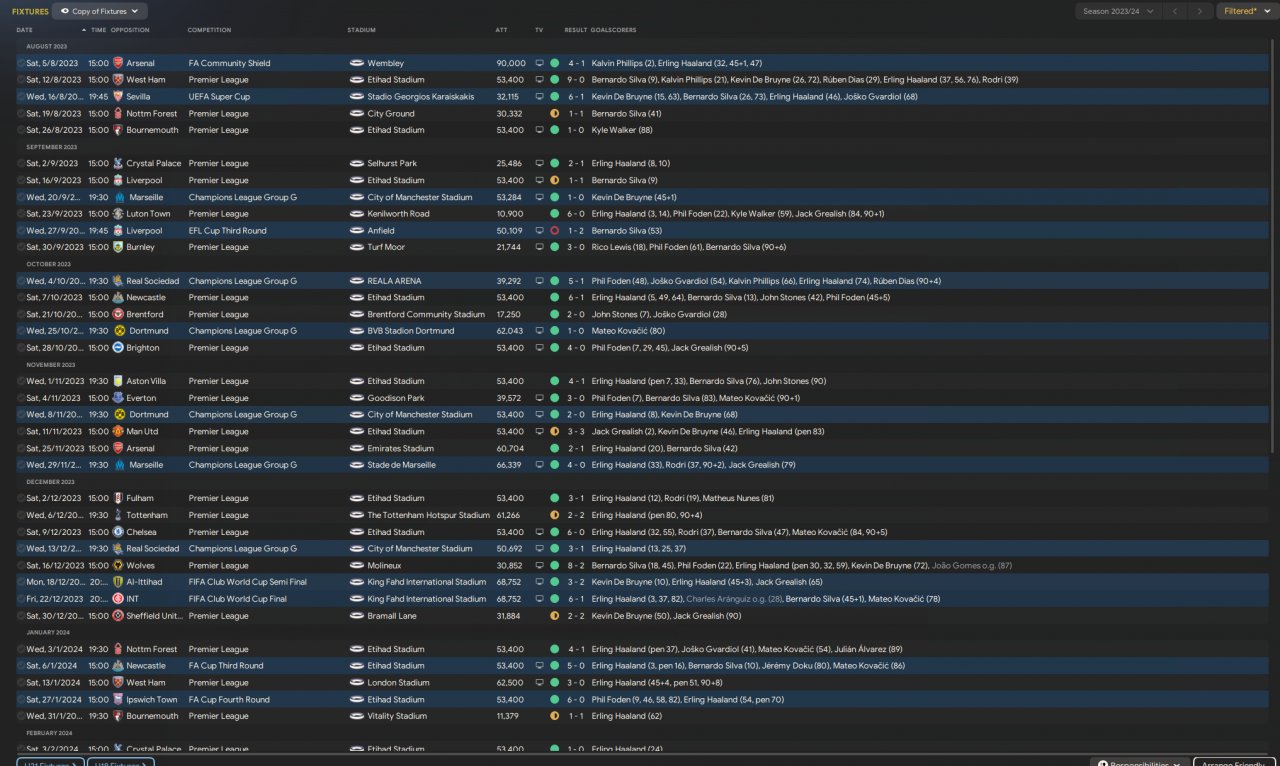Image resolution: width=1280 pixels, height=766 pixels.
Task: Toggle the selection circle on the Everton row
Action: pos(21,398)
